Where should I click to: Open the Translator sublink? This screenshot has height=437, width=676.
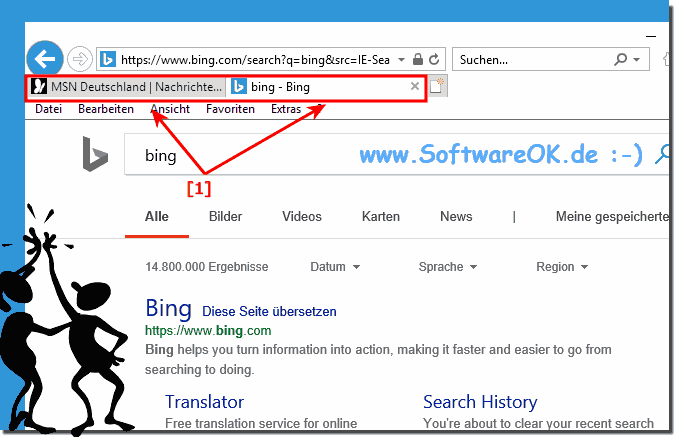click(x=204, y=402)
